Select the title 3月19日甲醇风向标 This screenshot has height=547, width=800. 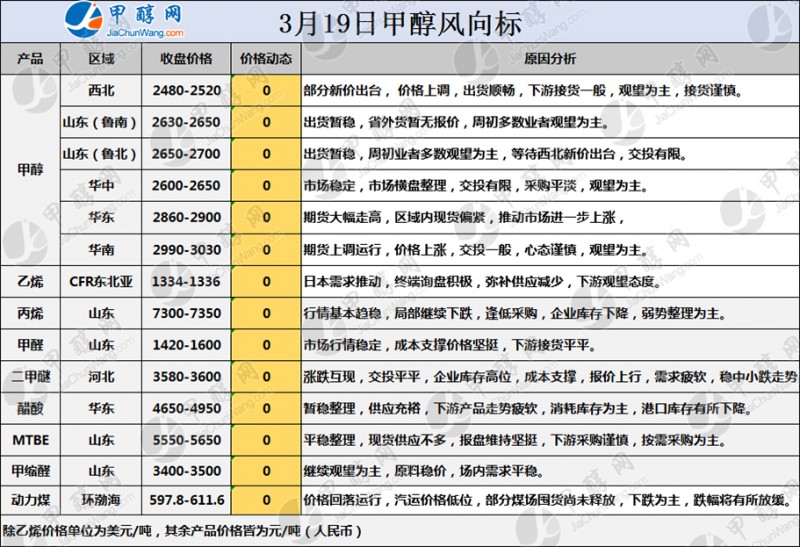tap(401, 23)
